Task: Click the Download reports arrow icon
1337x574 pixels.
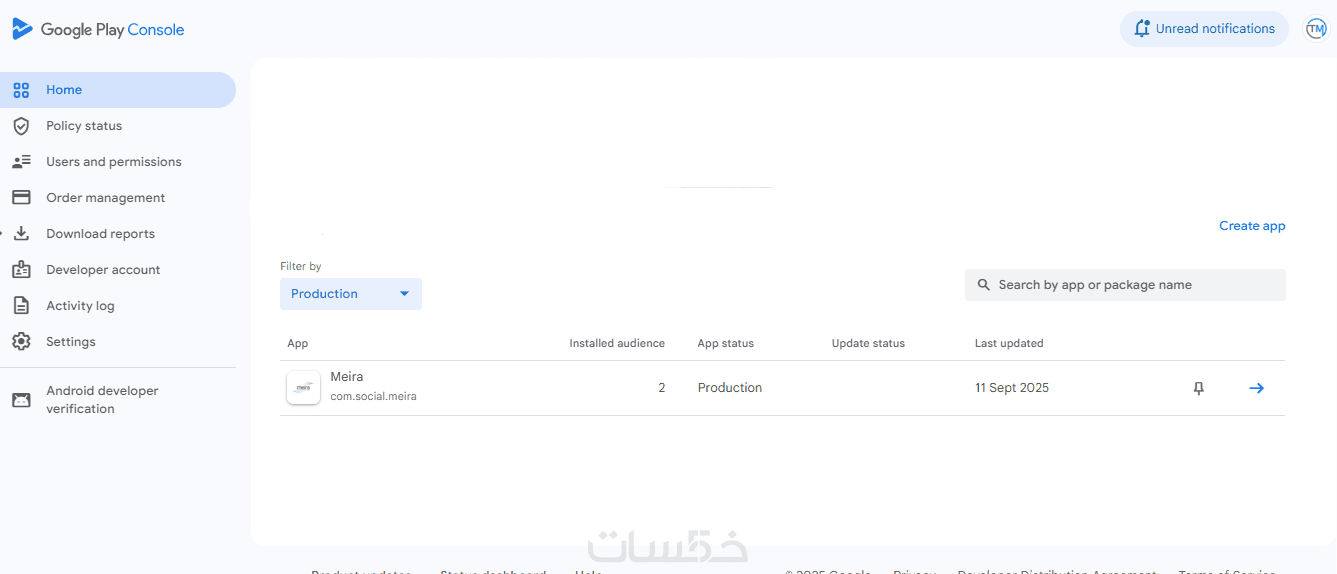Action: point(21,234)
